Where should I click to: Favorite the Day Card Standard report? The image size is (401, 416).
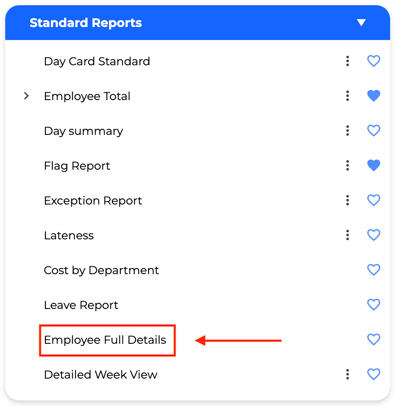point(373,61)
